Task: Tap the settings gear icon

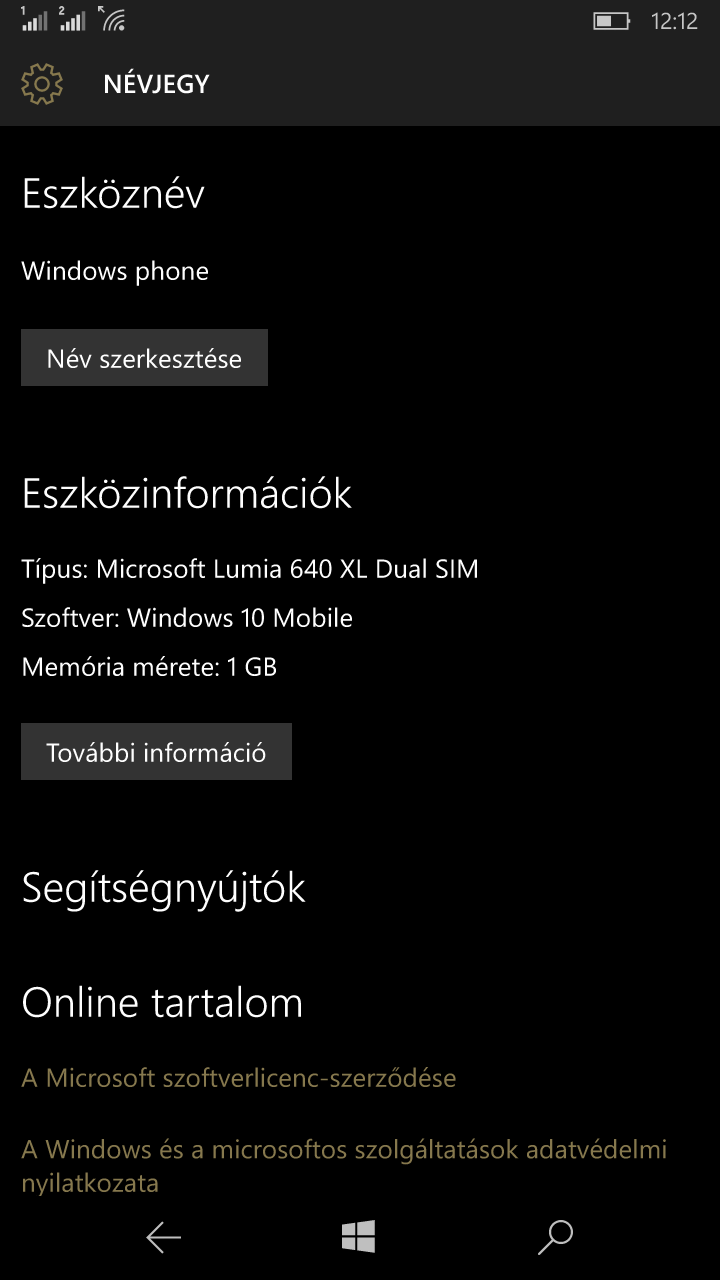Action: click(41, 84)
